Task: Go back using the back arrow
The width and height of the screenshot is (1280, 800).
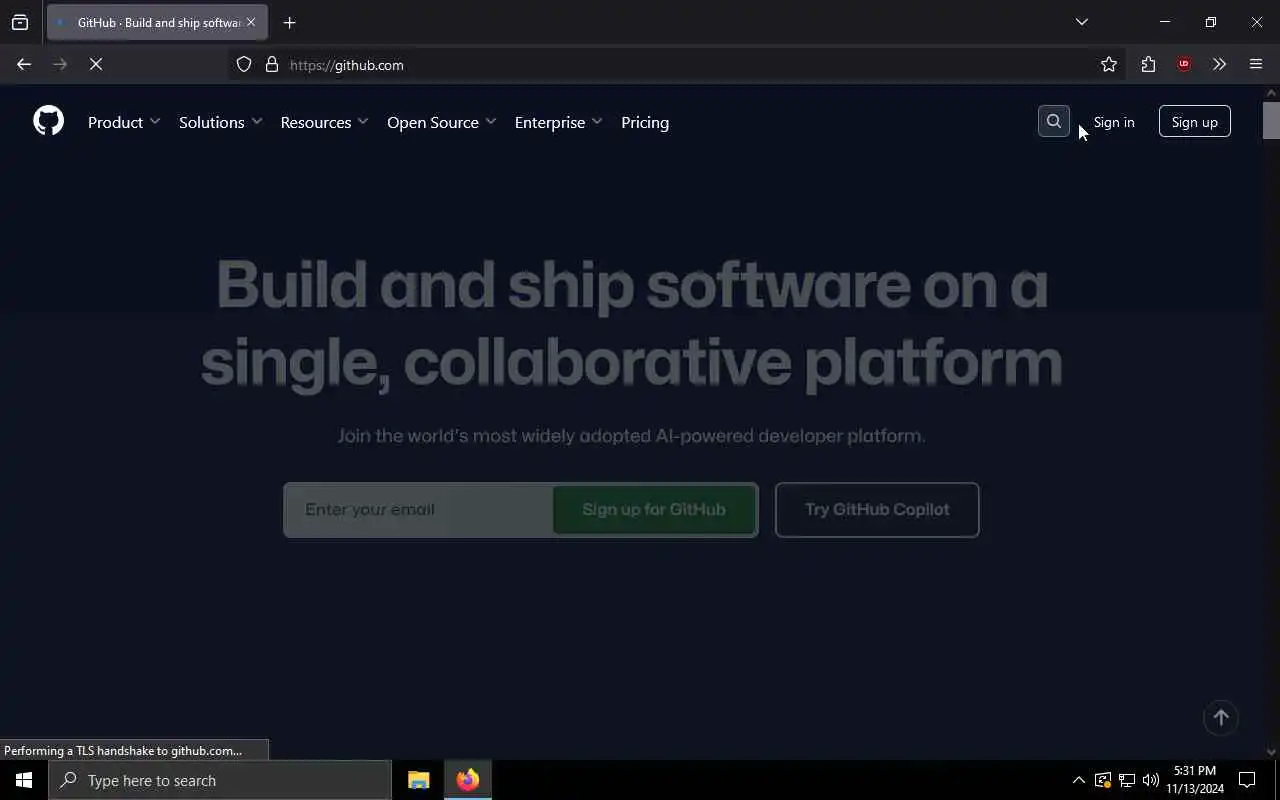Action: 24,64
